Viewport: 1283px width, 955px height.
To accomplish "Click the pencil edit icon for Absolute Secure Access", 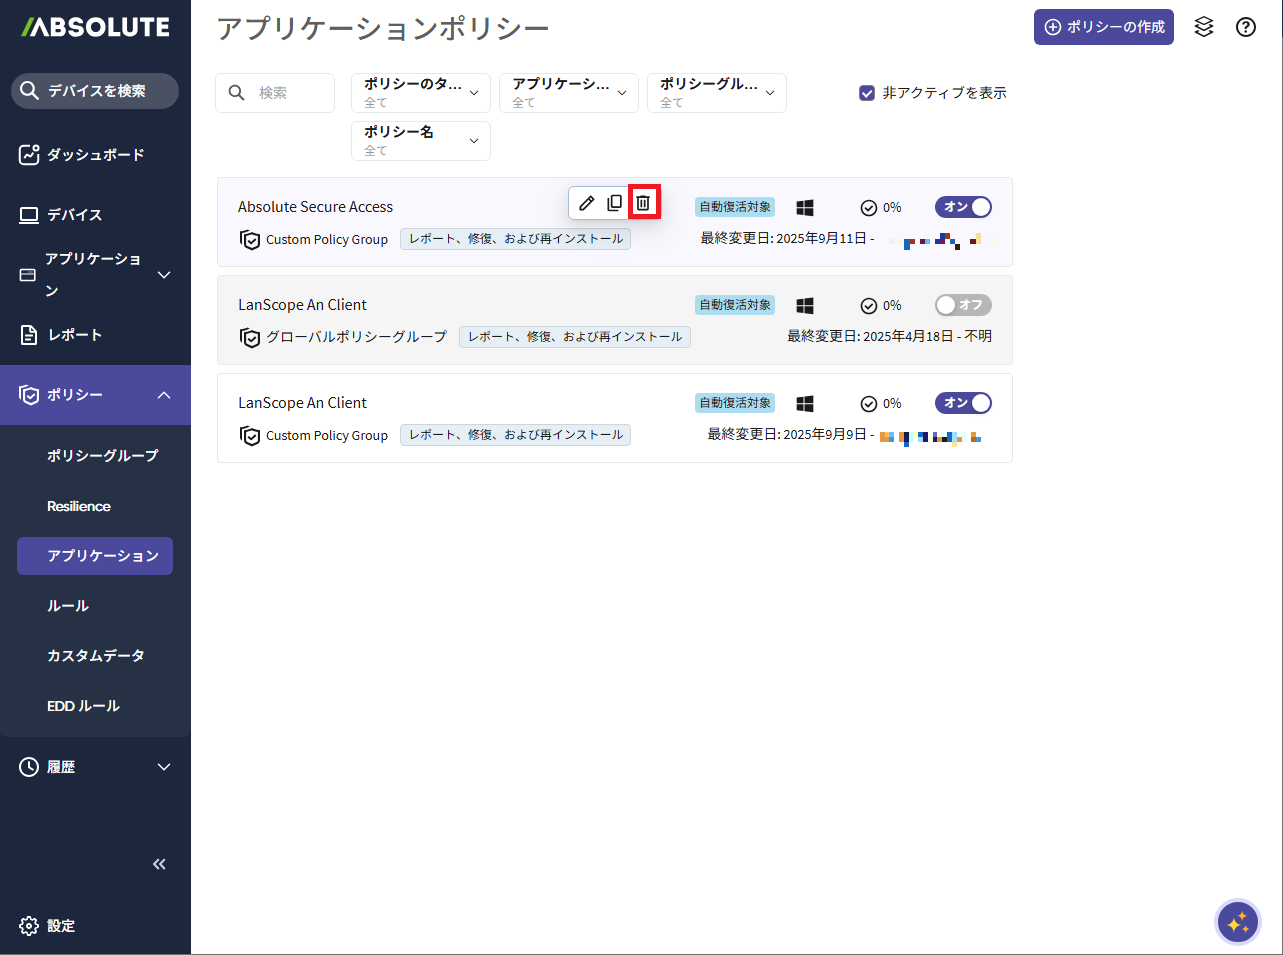I will [587, 203].
